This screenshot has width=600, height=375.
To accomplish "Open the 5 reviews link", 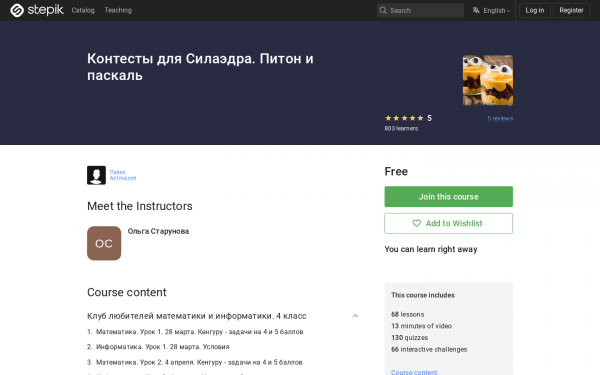I will pos(500,119).
